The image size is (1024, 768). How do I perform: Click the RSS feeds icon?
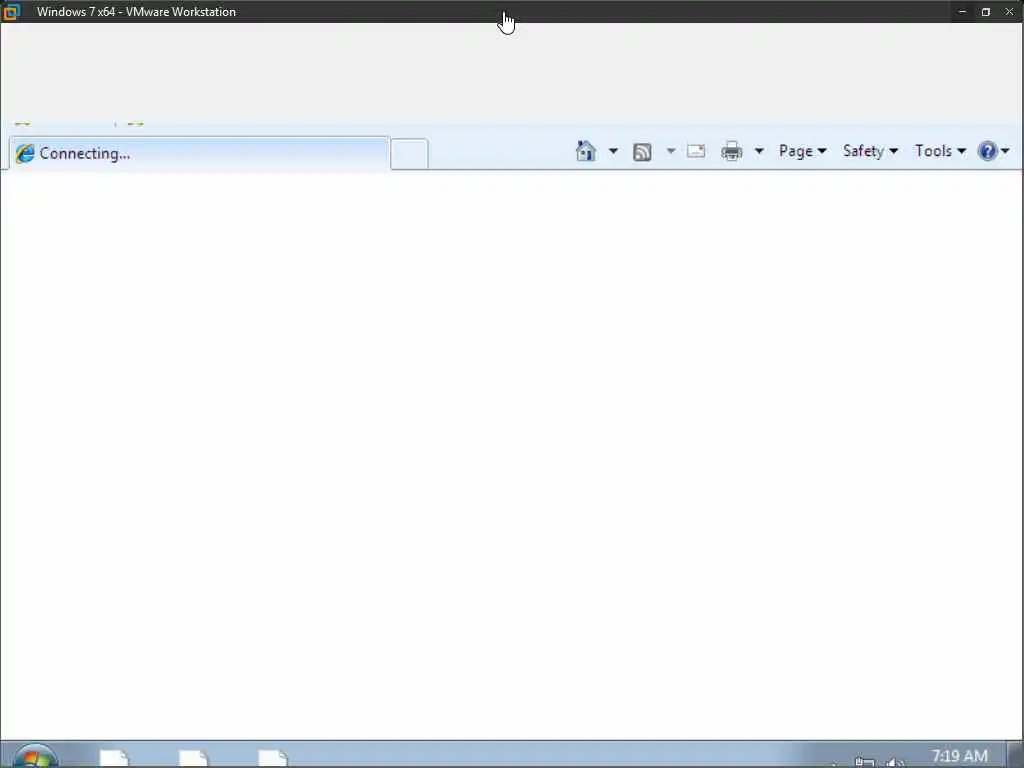point(642,152)
